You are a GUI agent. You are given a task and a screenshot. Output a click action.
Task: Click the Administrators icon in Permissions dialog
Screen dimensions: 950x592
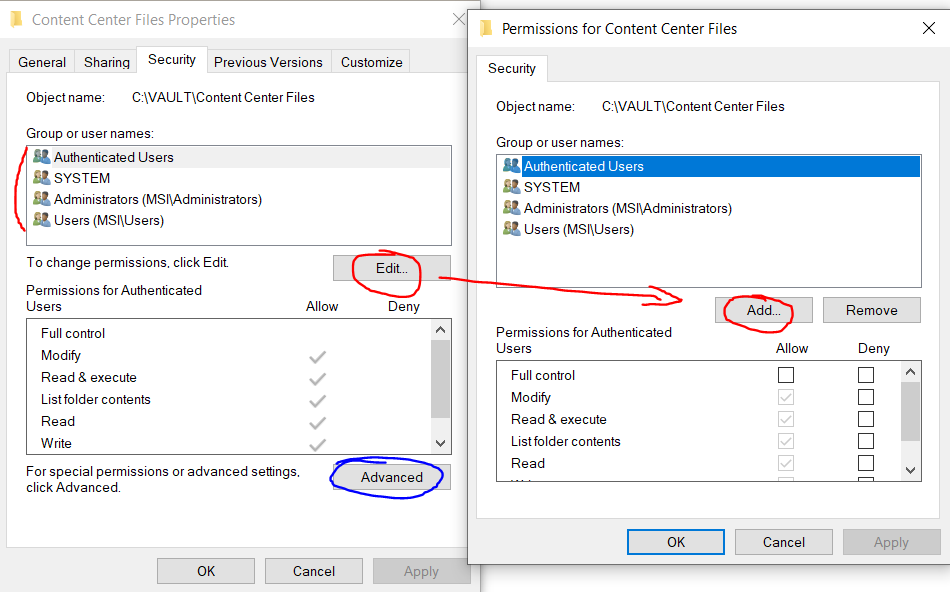tap(511, 208)
